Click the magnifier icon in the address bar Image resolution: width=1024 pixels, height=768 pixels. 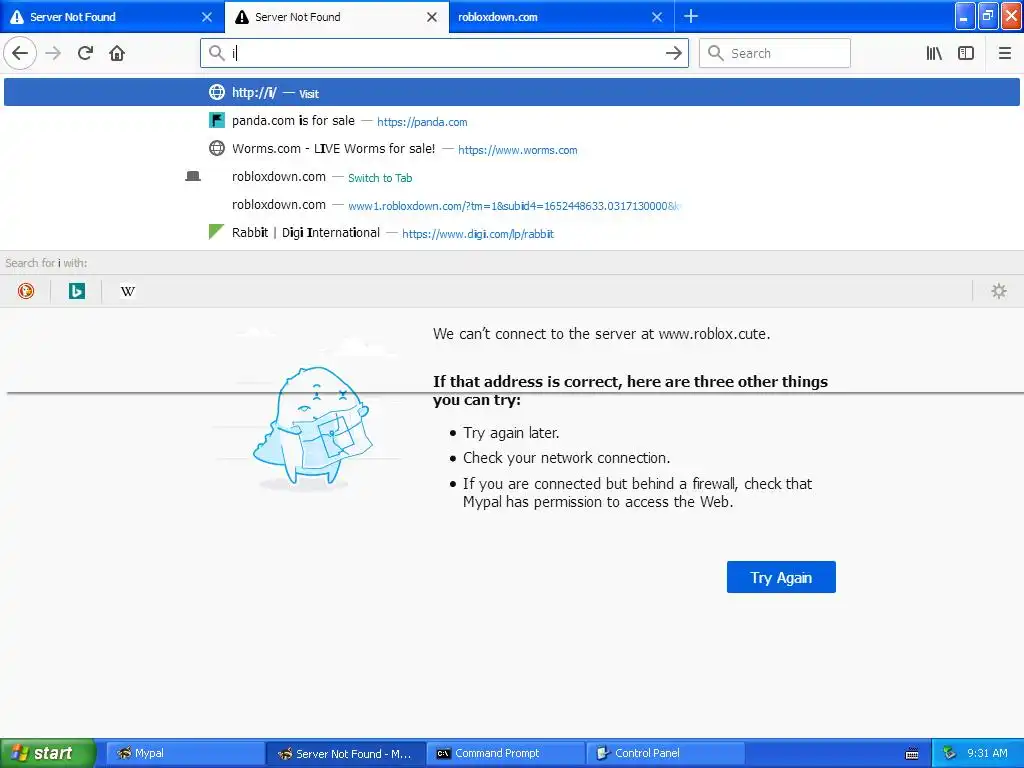click(216, 53)
